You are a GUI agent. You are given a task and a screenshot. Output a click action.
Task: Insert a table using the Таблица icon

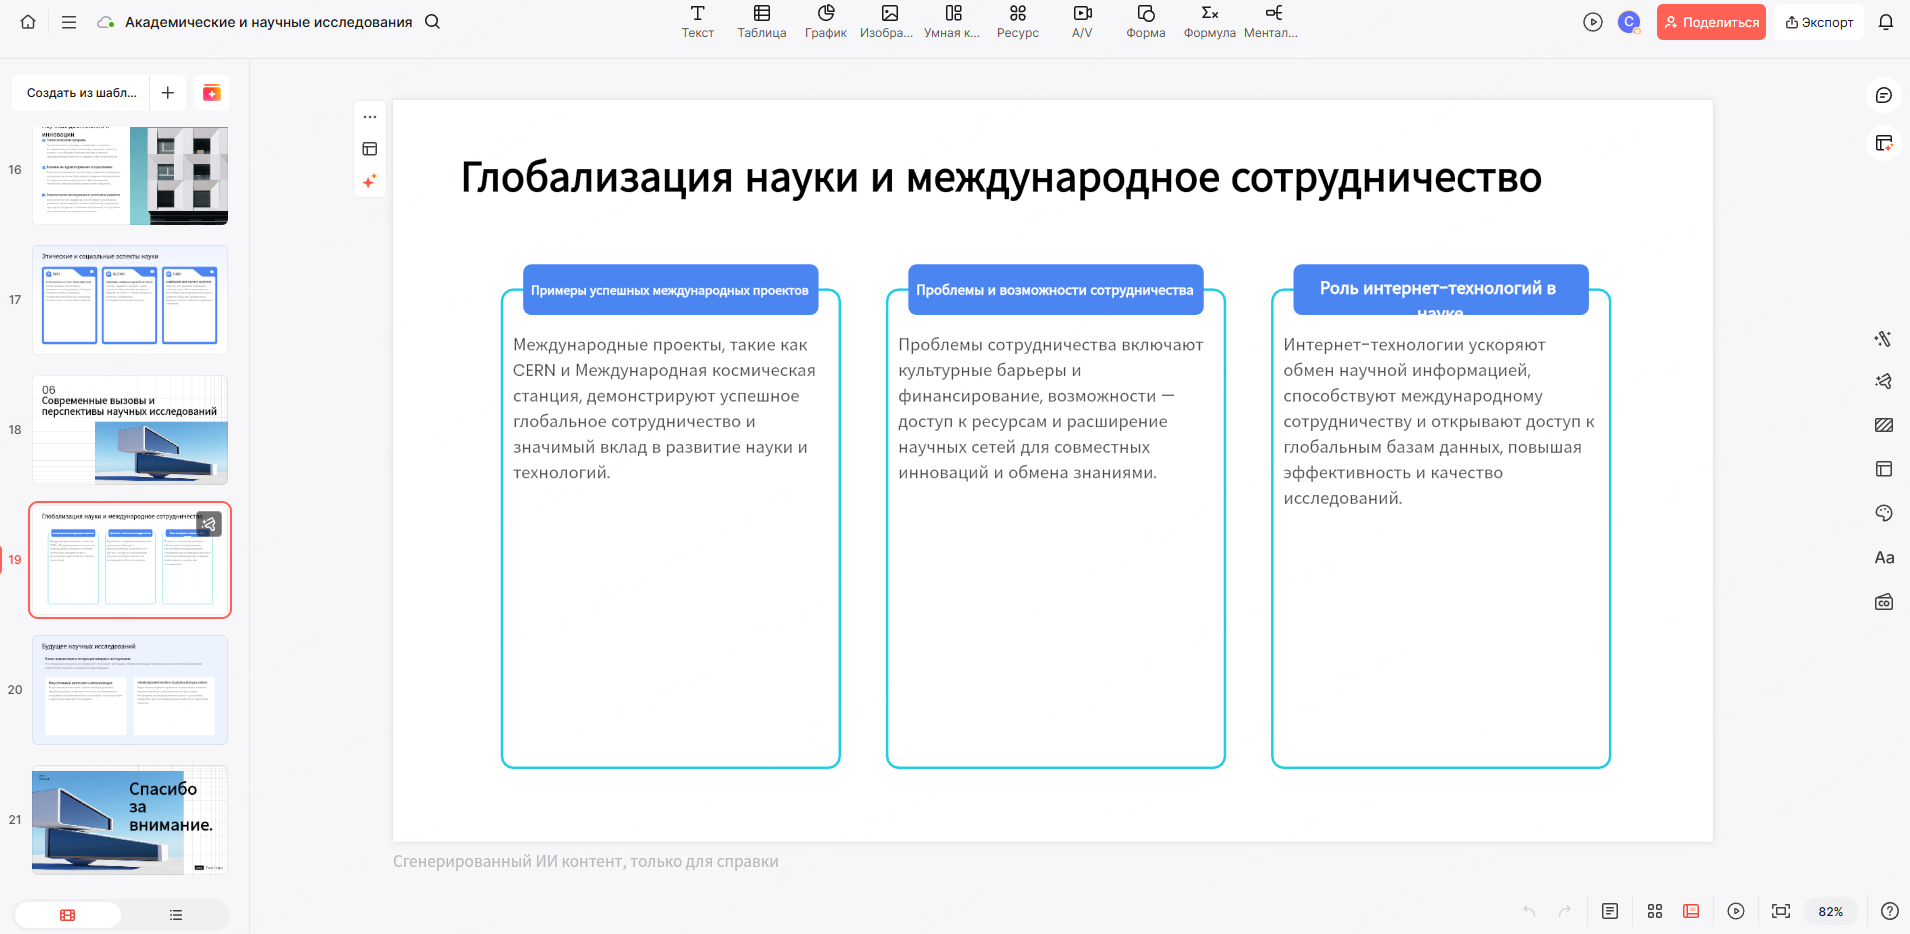(761, 21)
